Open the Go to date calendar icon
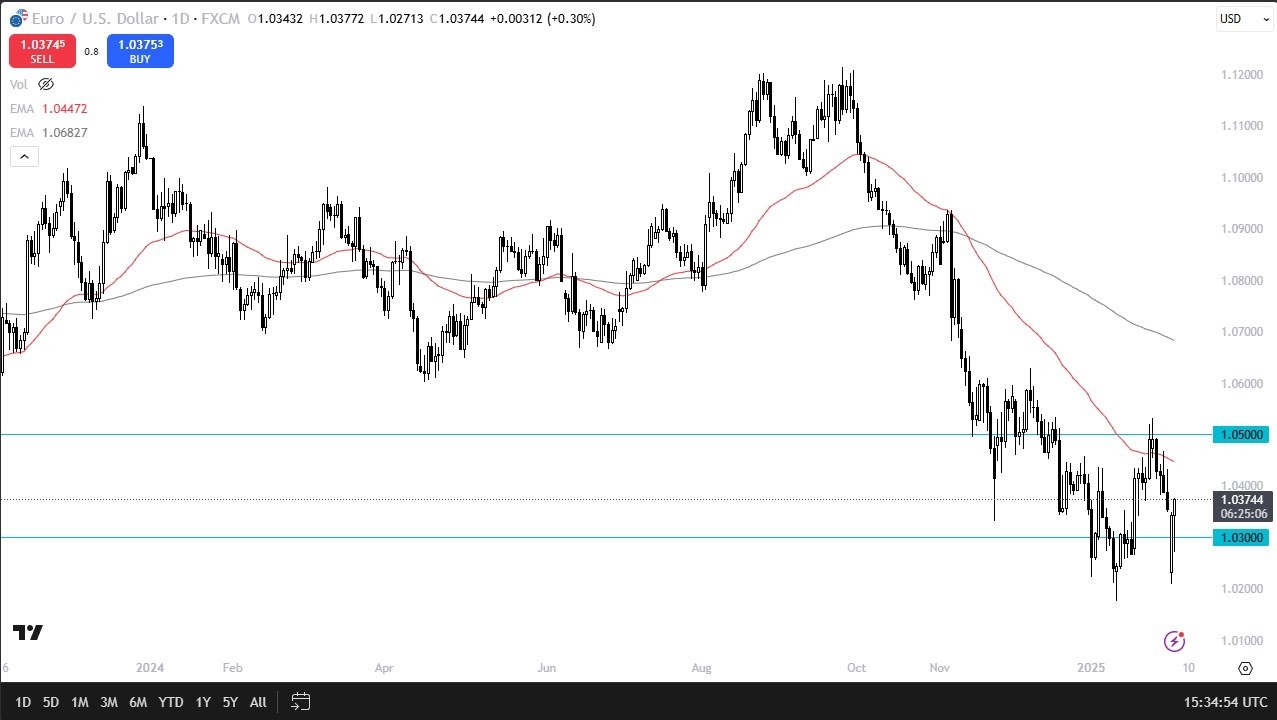The height and width of the screenshot is (720, 1277). (300, 702)
